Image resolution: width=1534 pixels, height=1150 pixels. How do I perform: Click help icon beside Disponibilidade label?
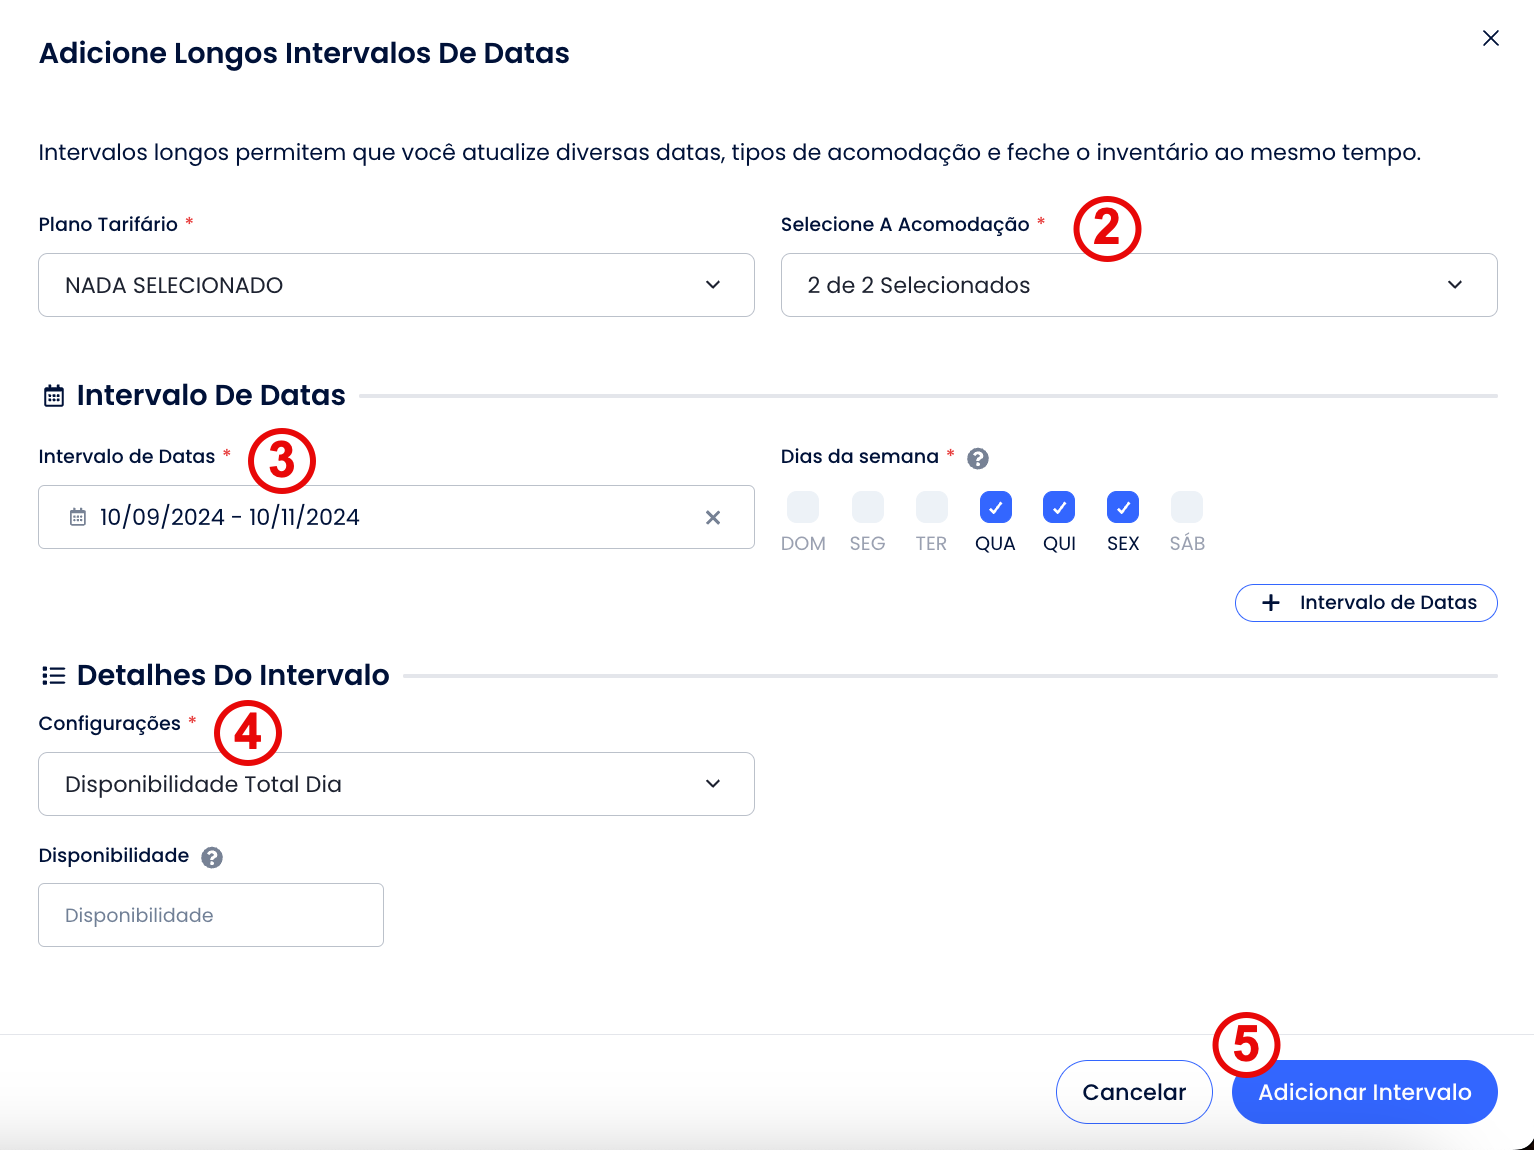tap(212, 857)
